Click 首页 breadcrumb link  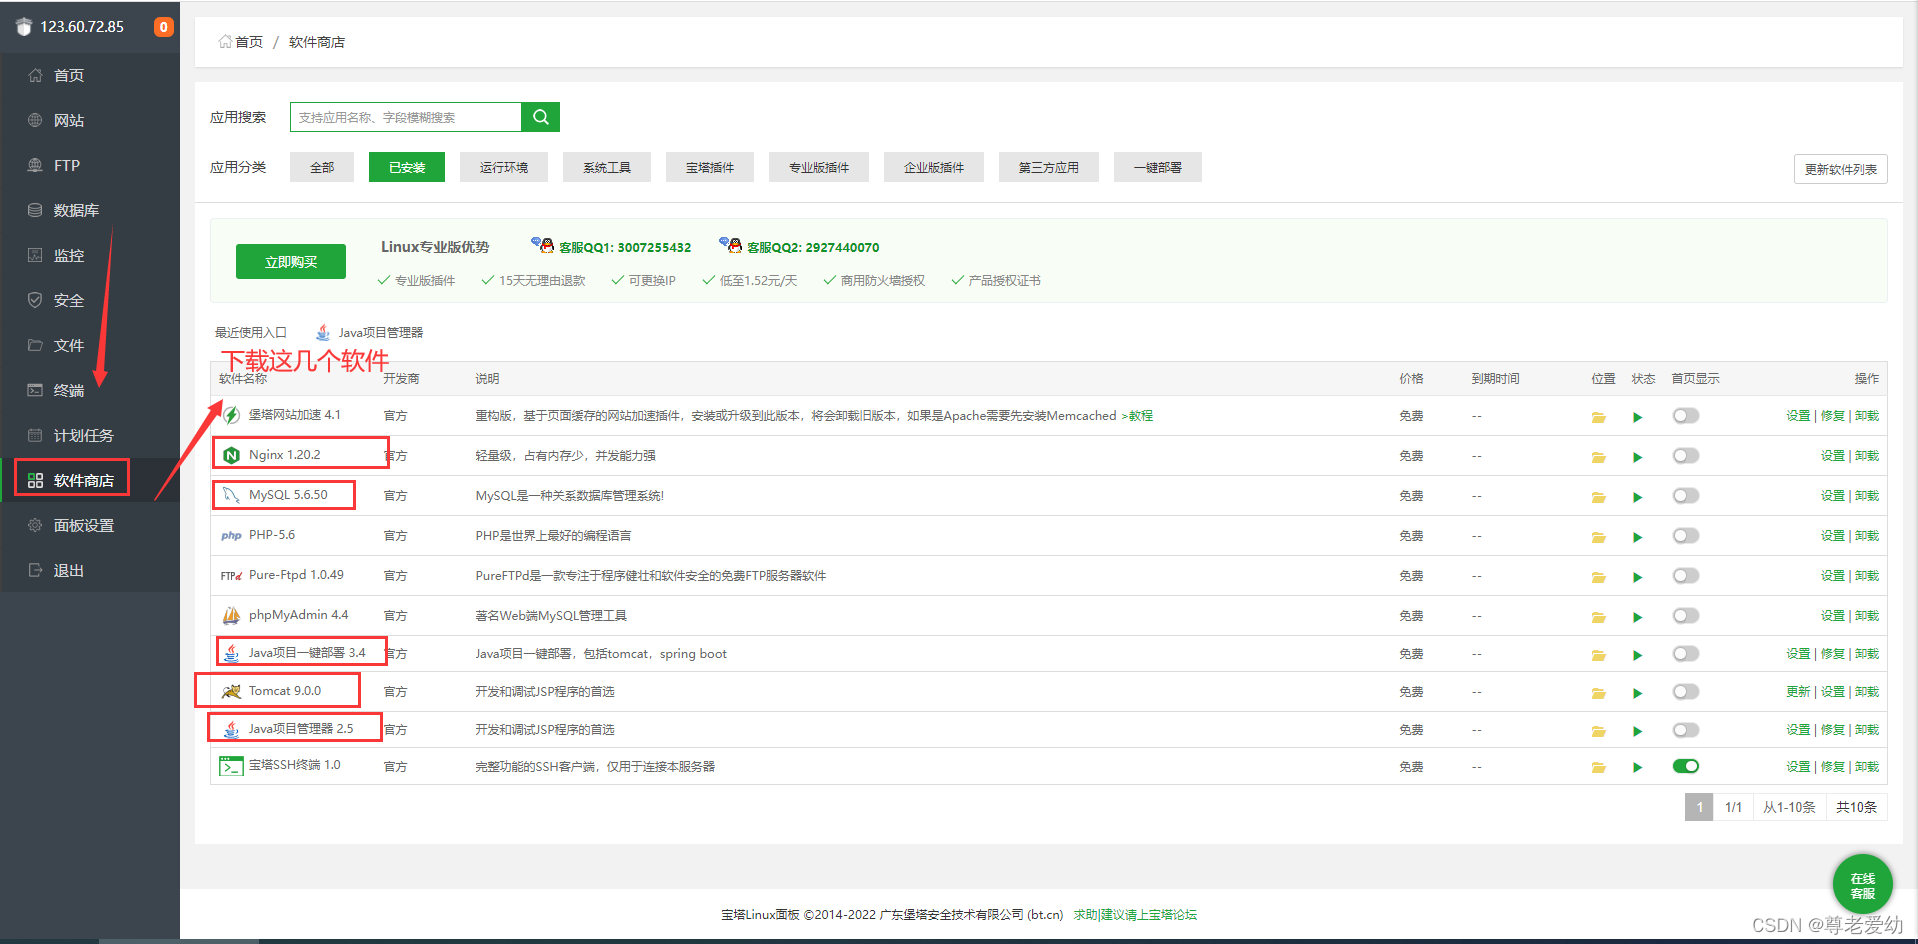pyautogui.click(x=249, y=42)
